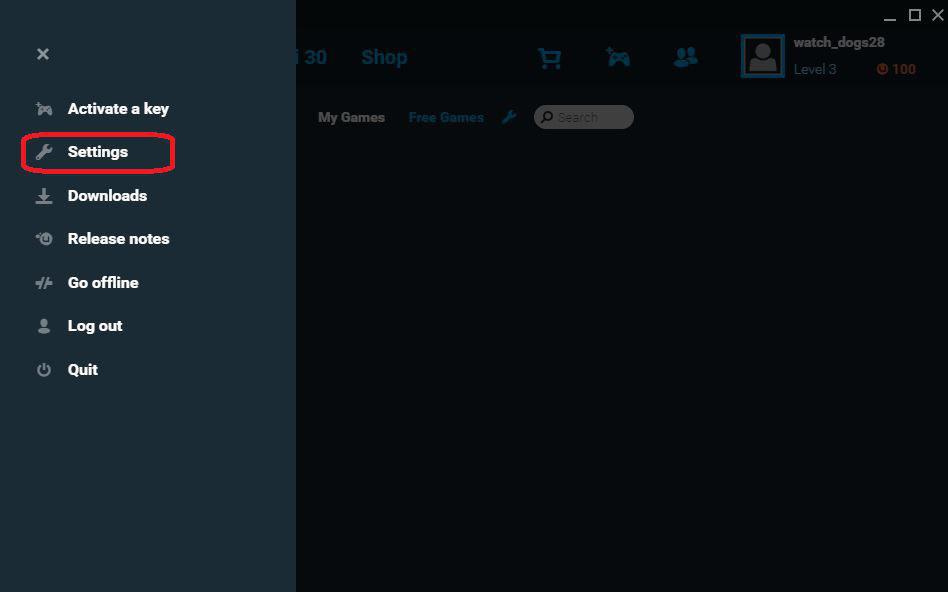Open the watch_dogs28 profile
The width and height of the screenshot is (948, 592).
pyautogui.click(x=838, y=42)
